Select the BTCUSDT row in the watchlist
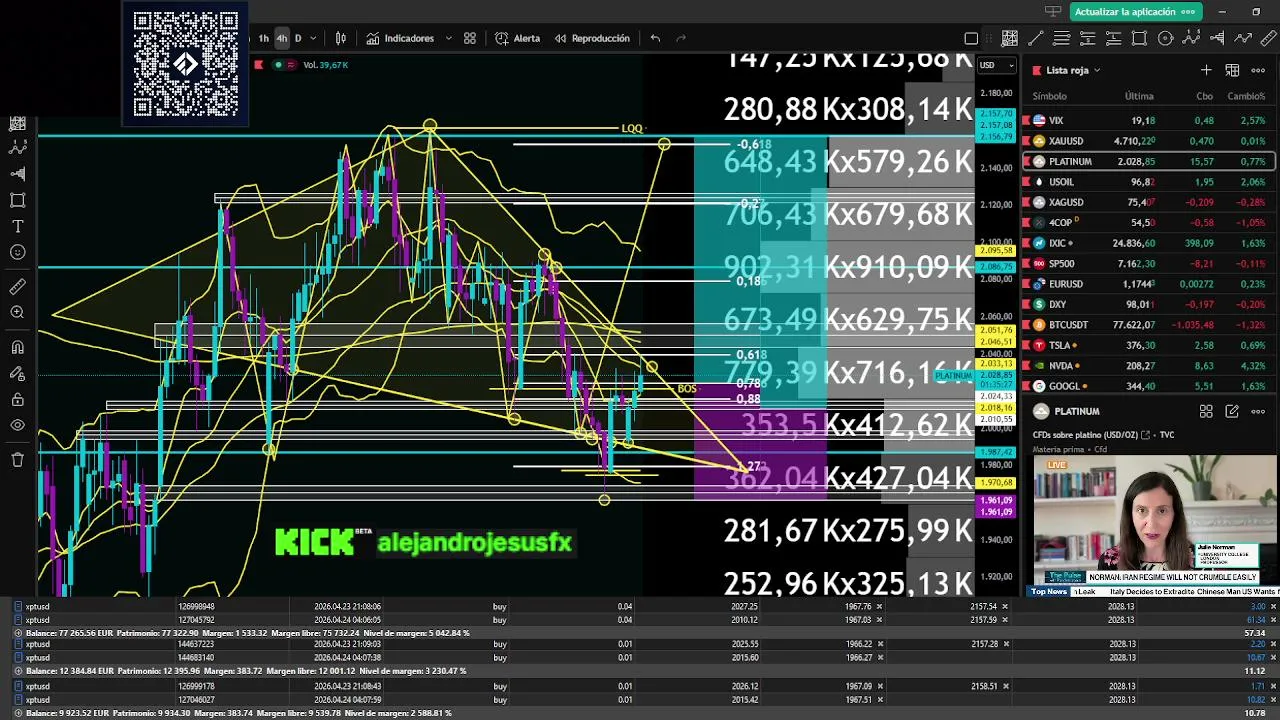Viewport: 1280px width, 720px height. click(1148, 325)
